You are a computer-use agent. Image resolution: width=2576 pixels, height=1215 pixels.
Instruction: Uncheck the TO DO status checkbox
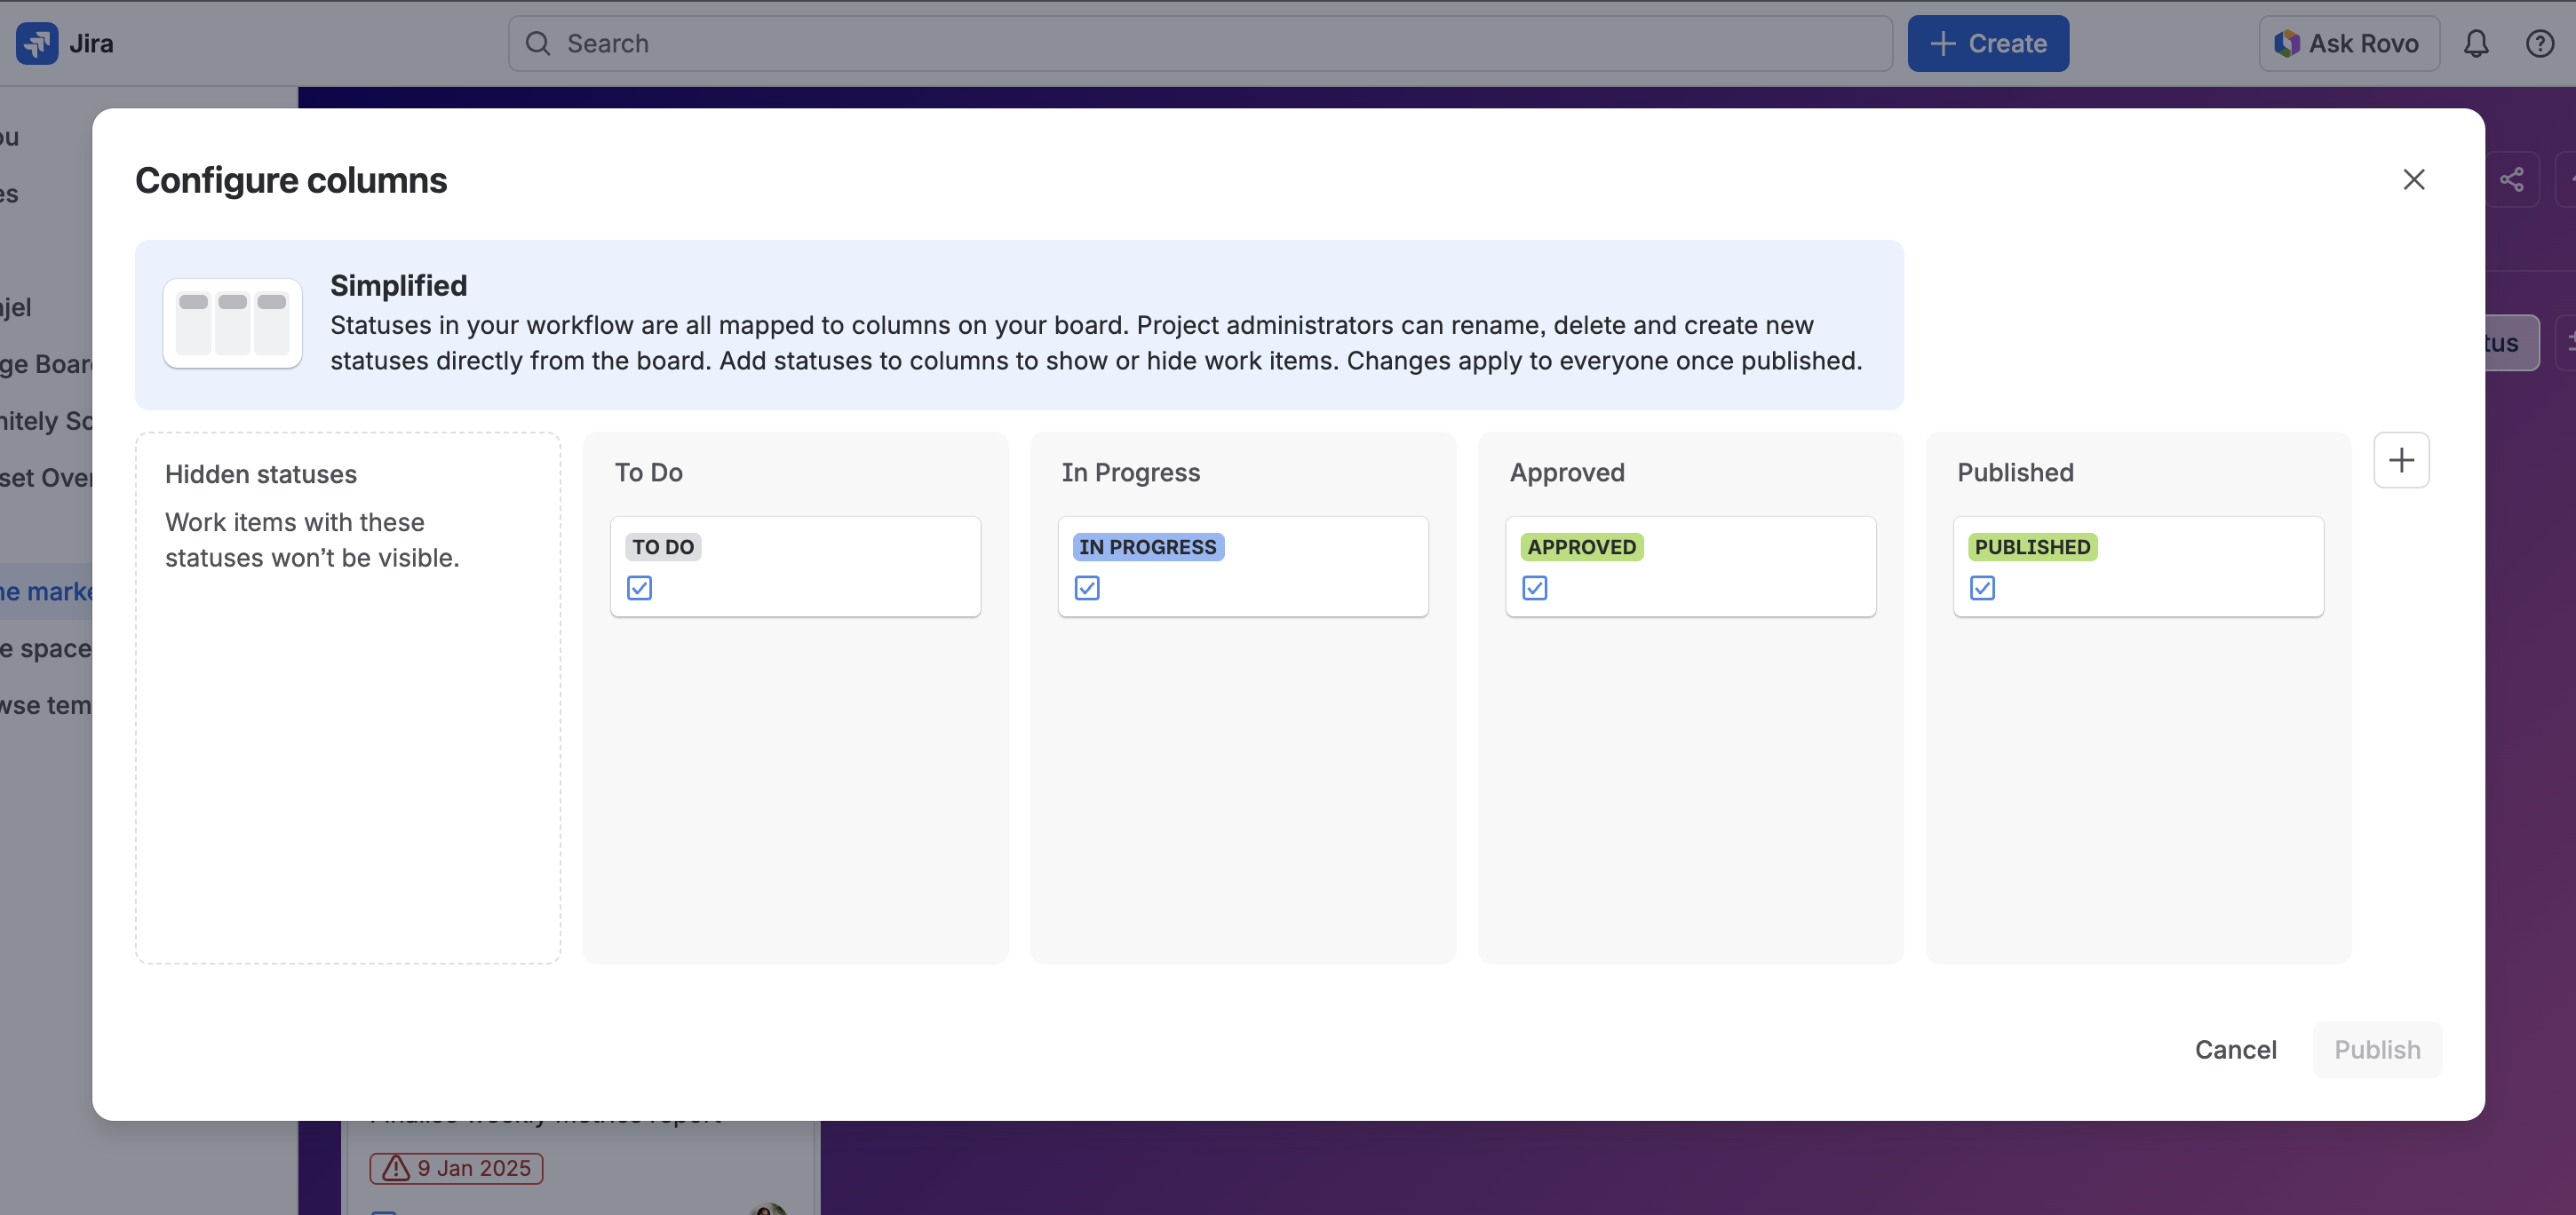coord(640,588)
